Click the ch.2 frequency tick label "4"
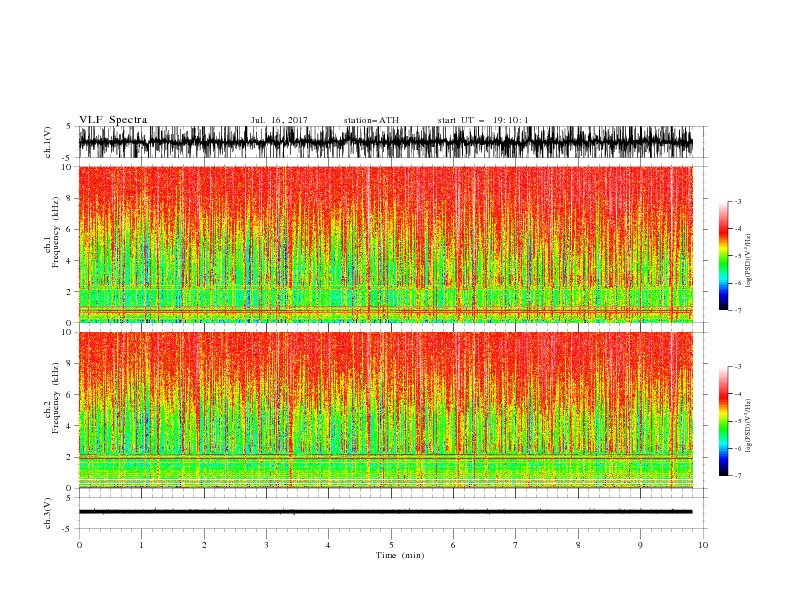792x612 pixels. coord(70,426)
